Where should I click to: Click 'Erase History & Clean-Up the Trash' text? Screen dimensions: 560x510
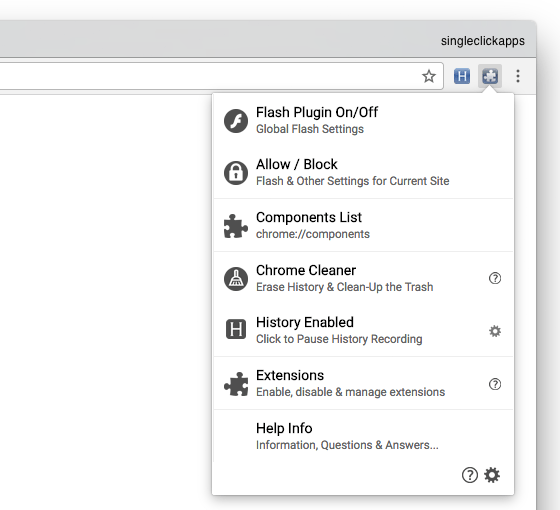click(x=345, y=287)
